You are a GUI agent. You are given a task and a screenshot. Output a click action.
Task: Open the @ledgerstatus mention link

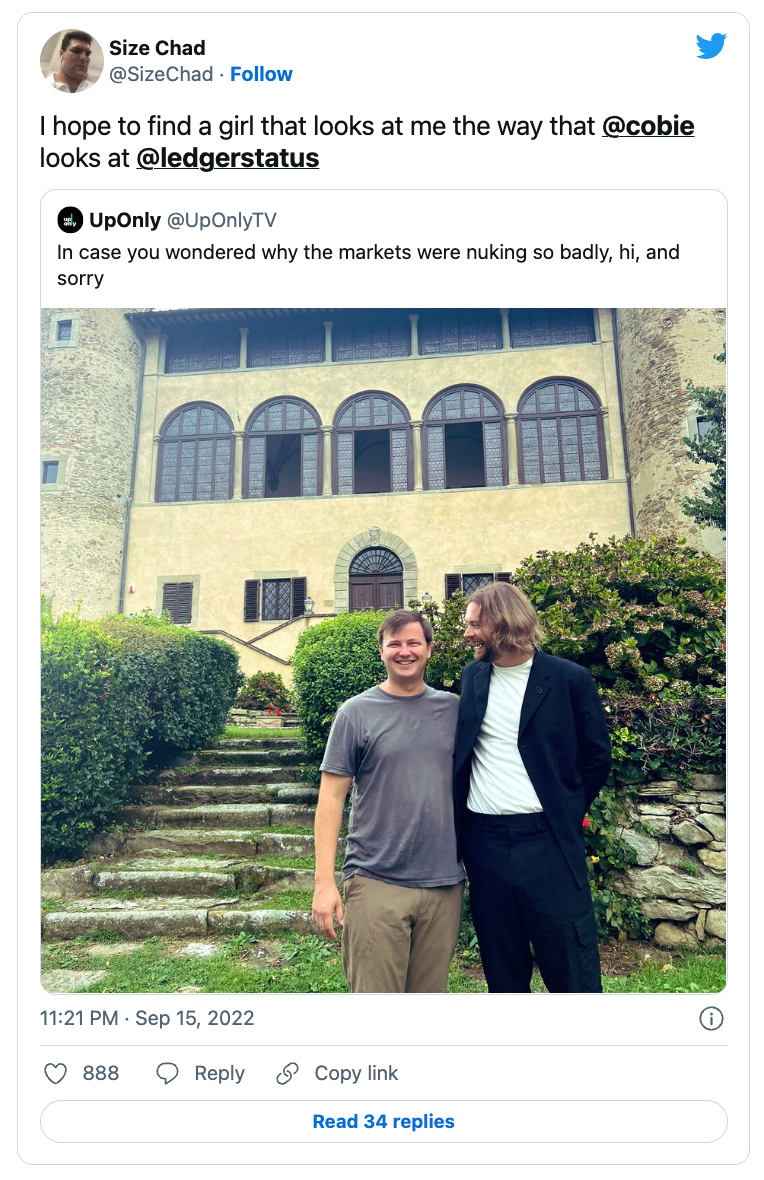(x=227, y=158)
